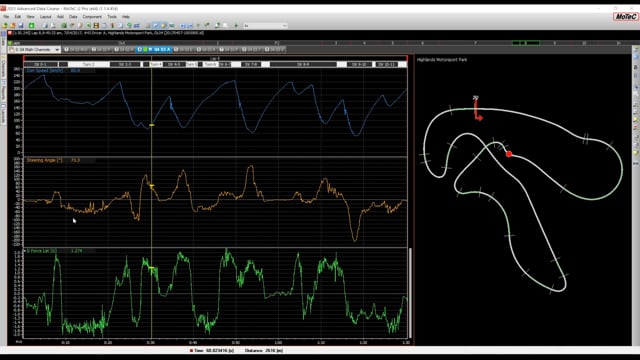Open the Math Channels workbook dropdown
This screenshot has height=360, width=640.
click(x=35, y=49)
